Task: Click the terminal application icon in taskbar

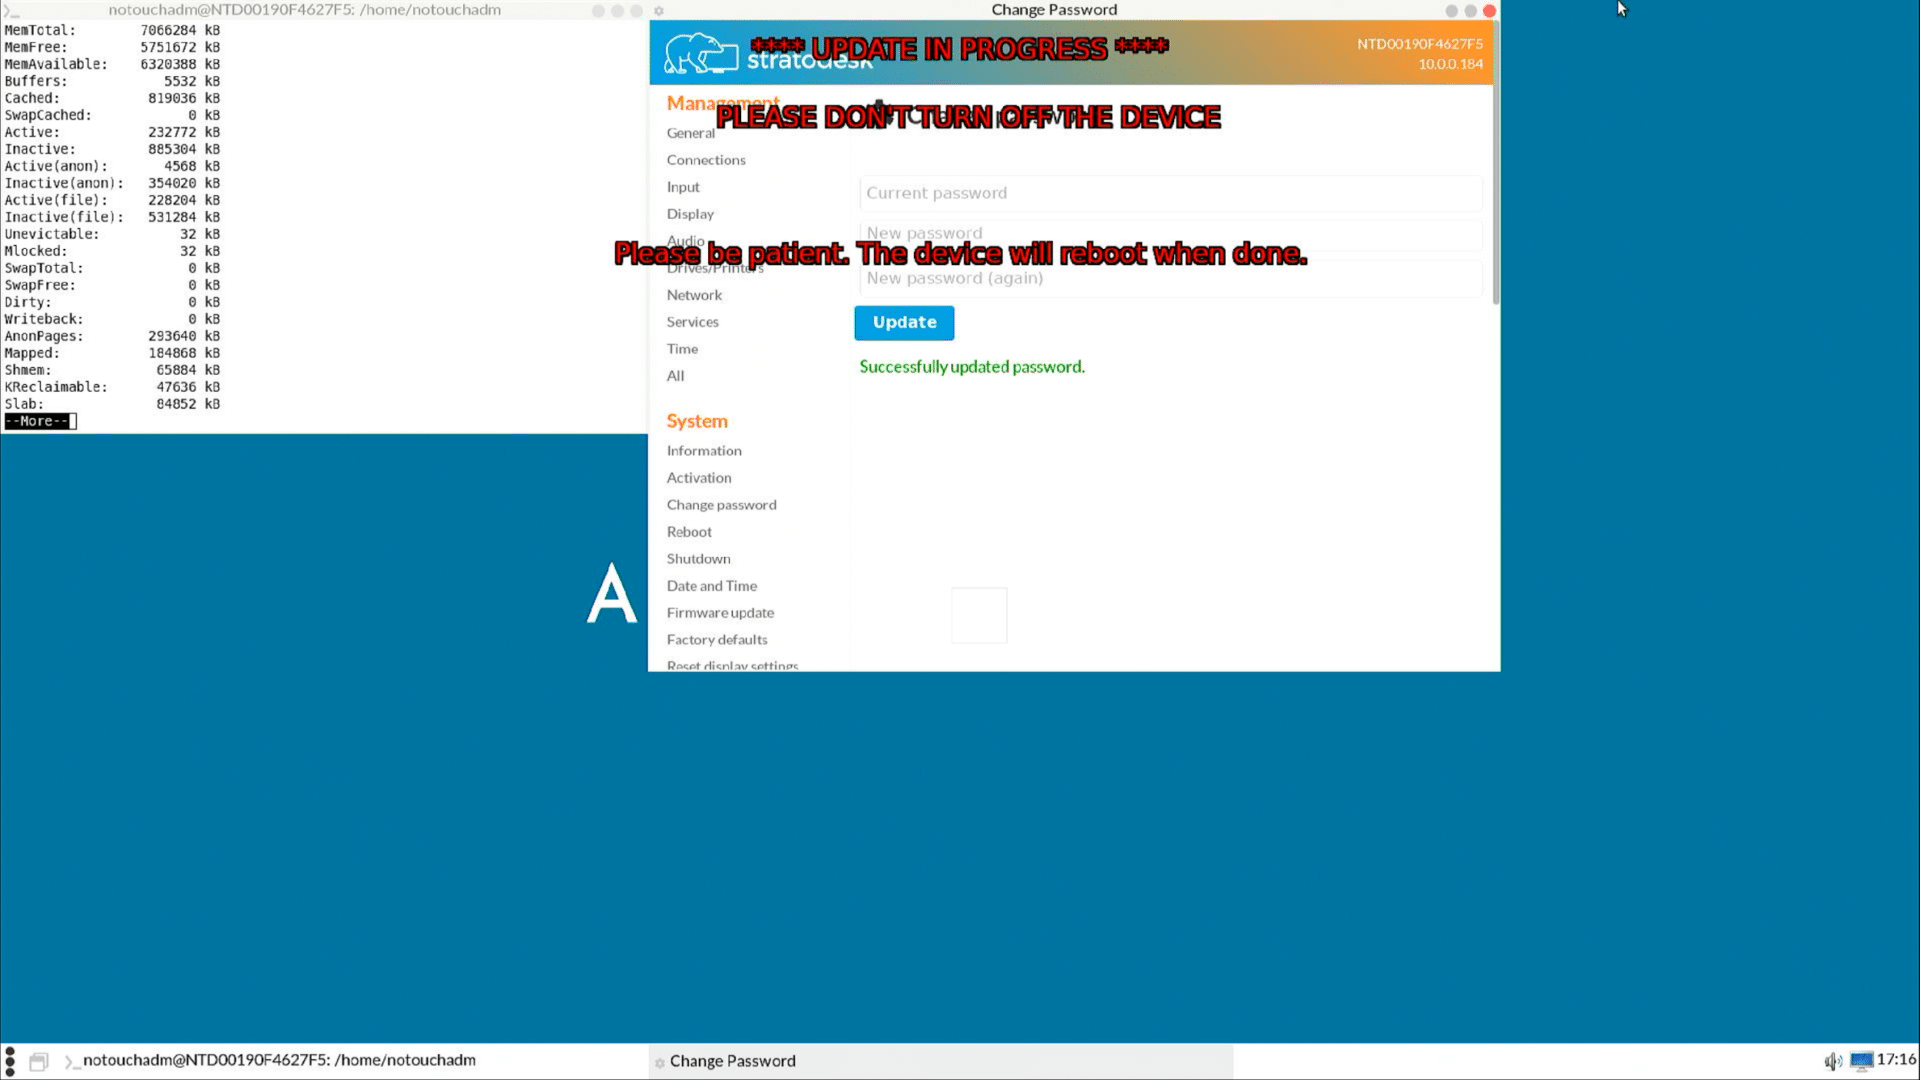Action: point(69,1060)
